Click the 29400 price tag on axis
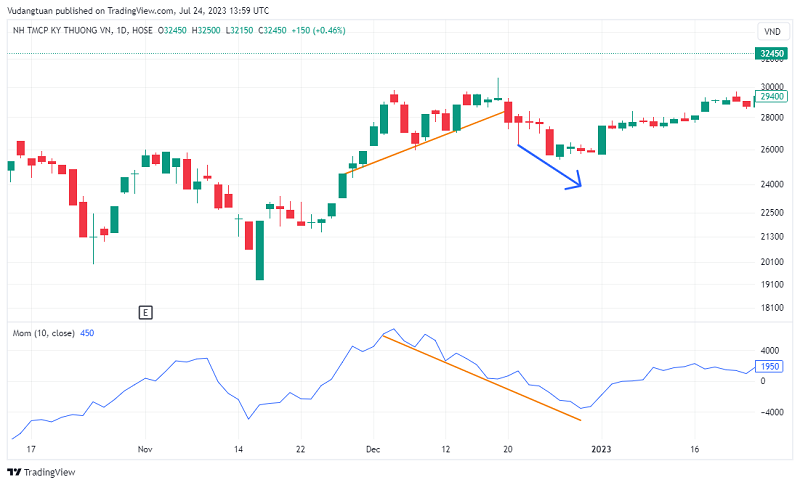800x485 pixels. tap(771, 97)
